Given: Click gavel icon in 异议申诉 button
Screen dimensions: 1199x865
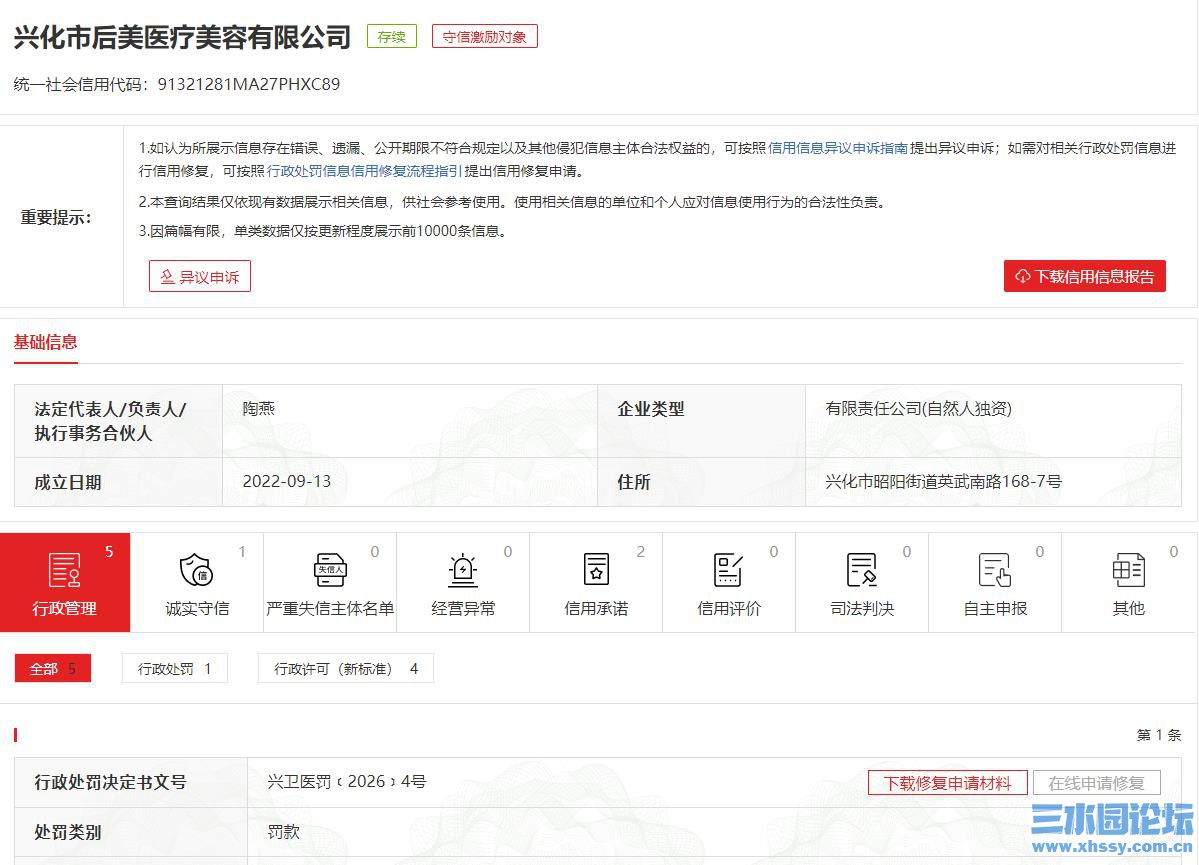Looking at the screenshot, I should (x=167, y=277).
